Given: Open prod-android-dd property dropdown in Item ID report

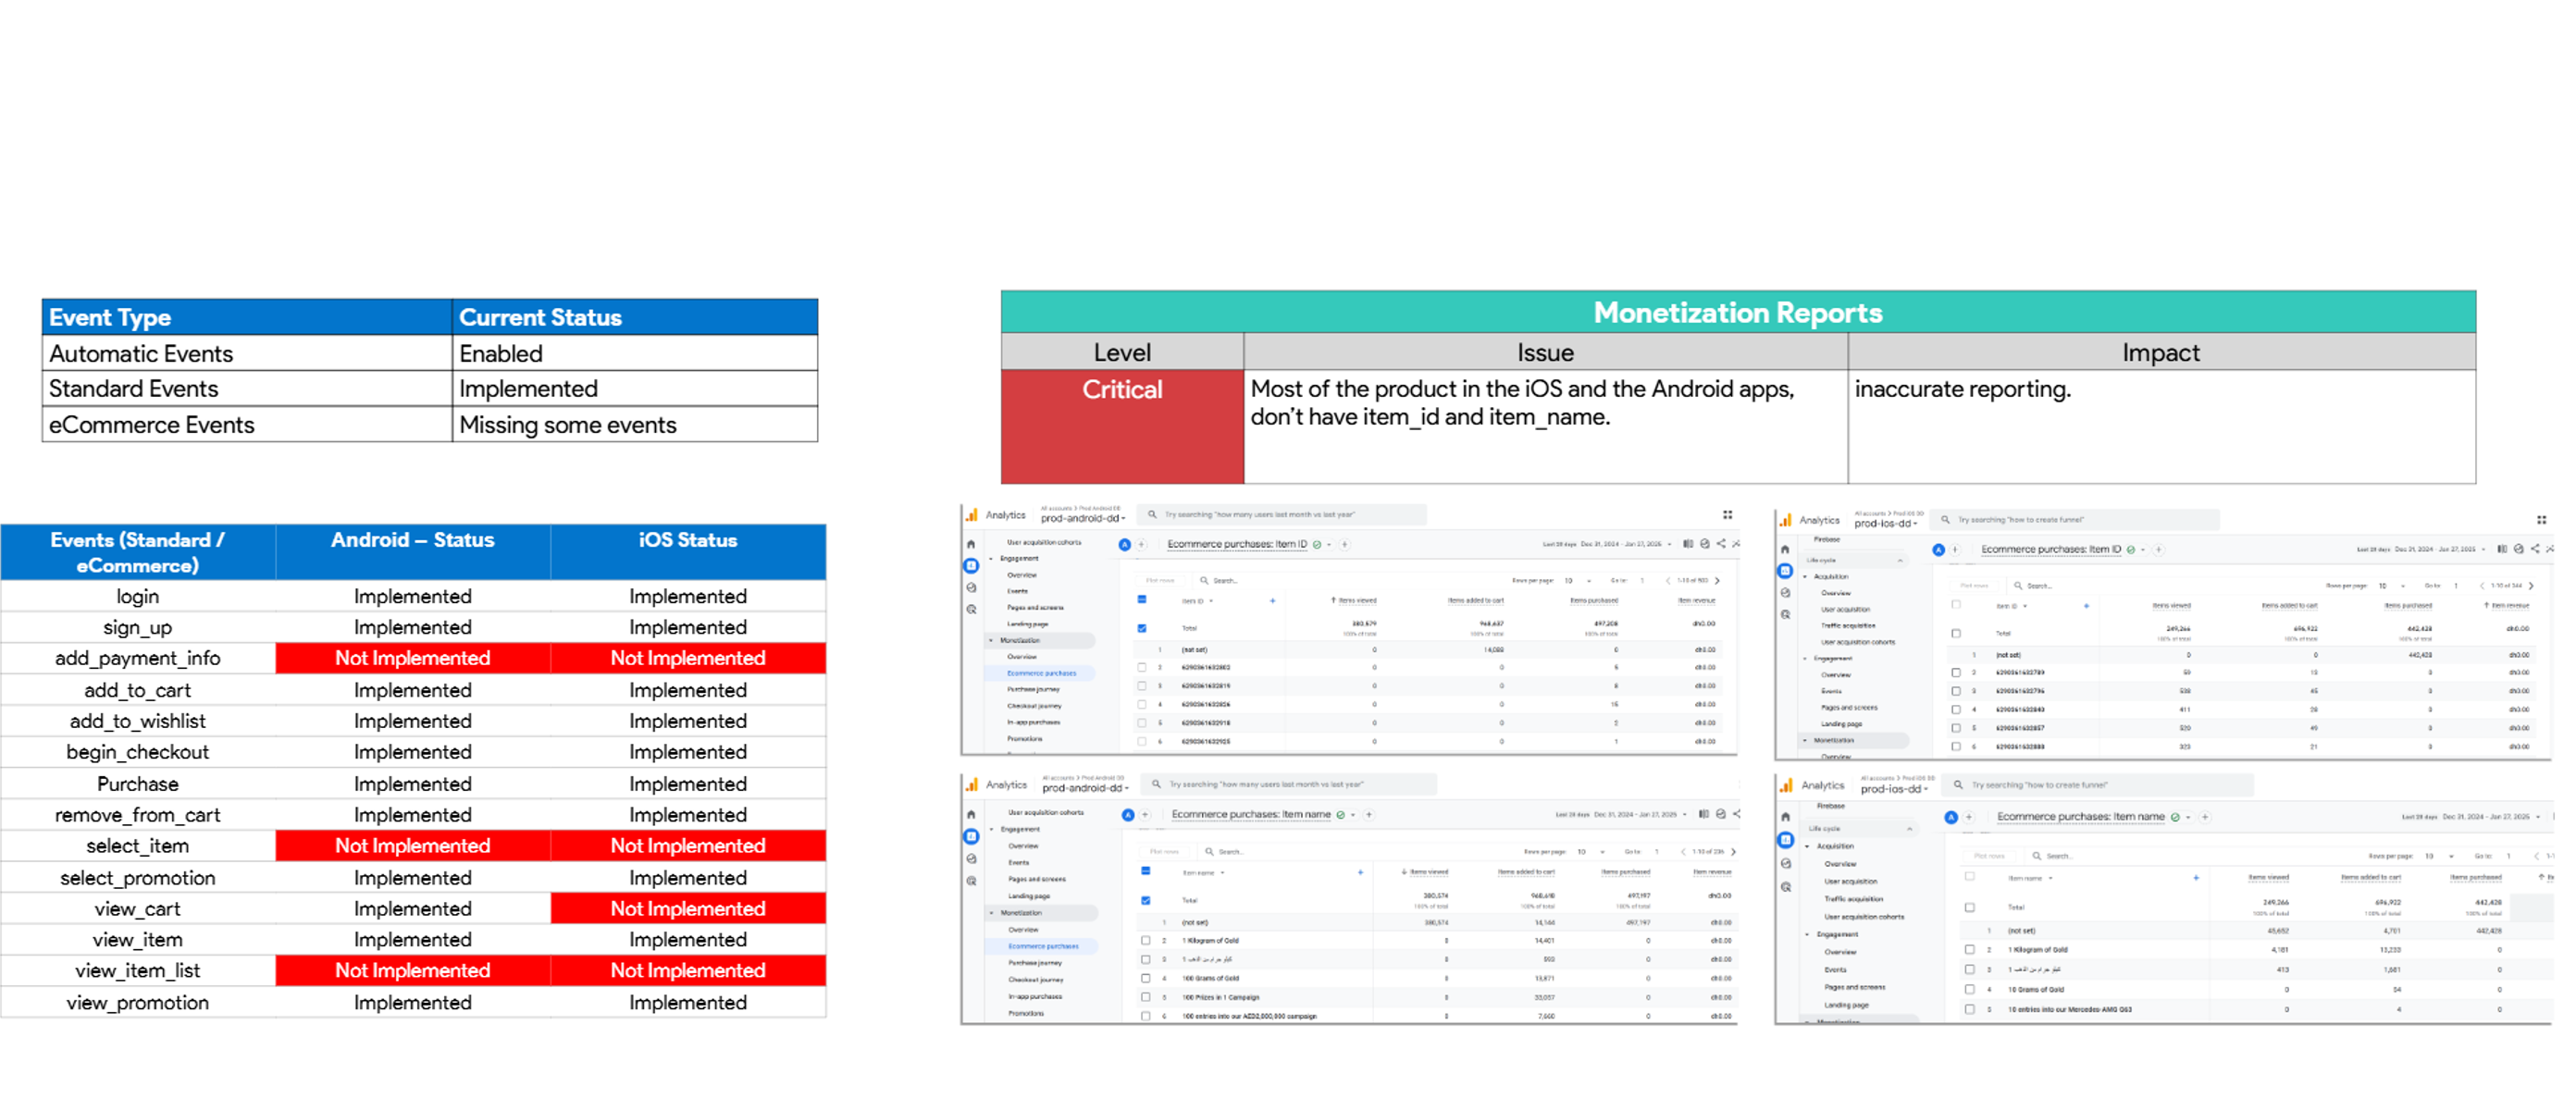Looking at the screenshot, I should (x=1084, y=519).
